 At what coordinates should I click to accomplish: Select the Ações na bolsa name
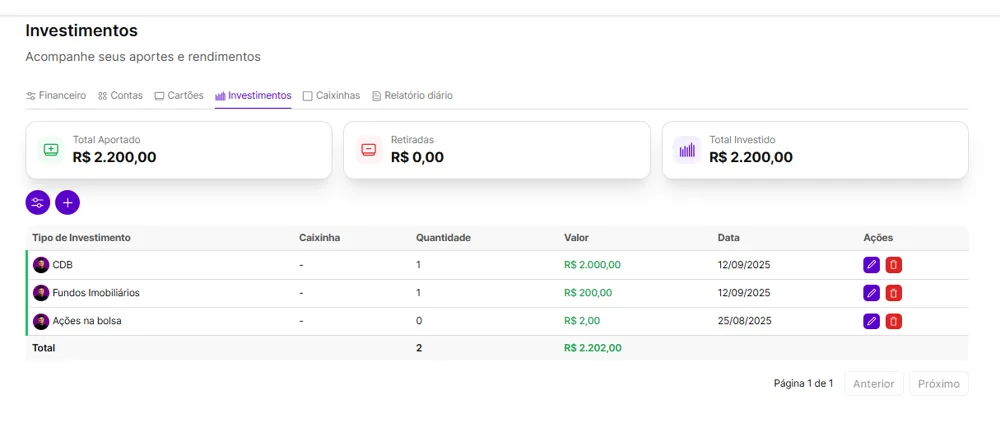click(87, 321)
